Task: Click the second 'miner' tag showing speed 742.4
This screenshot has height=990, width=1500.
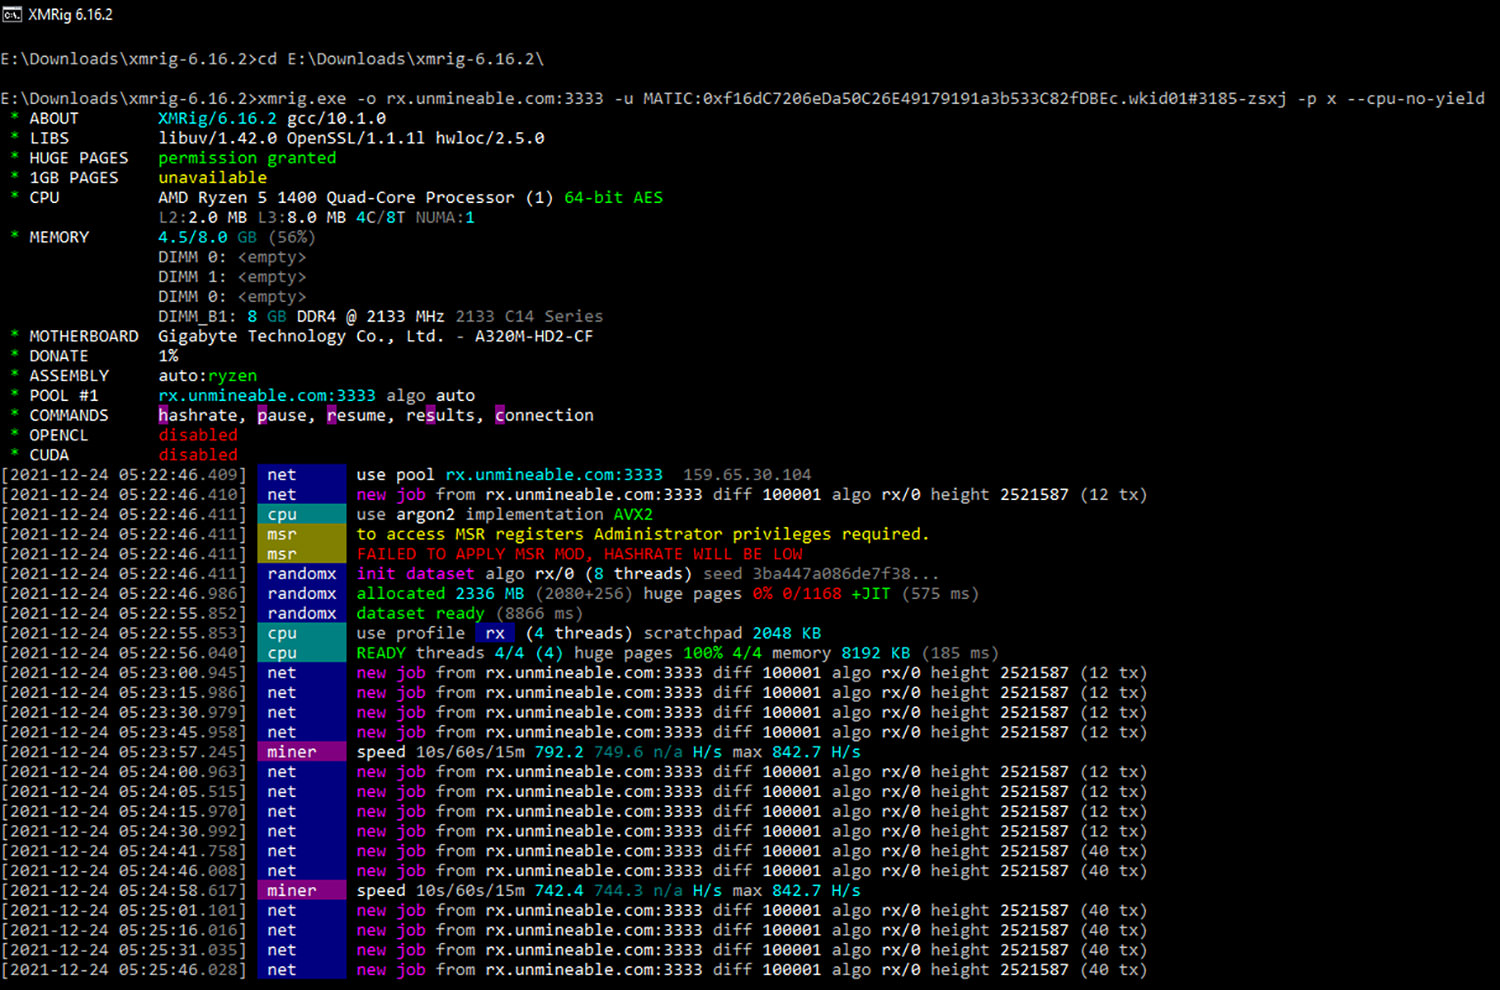Action: pos(302,891)
